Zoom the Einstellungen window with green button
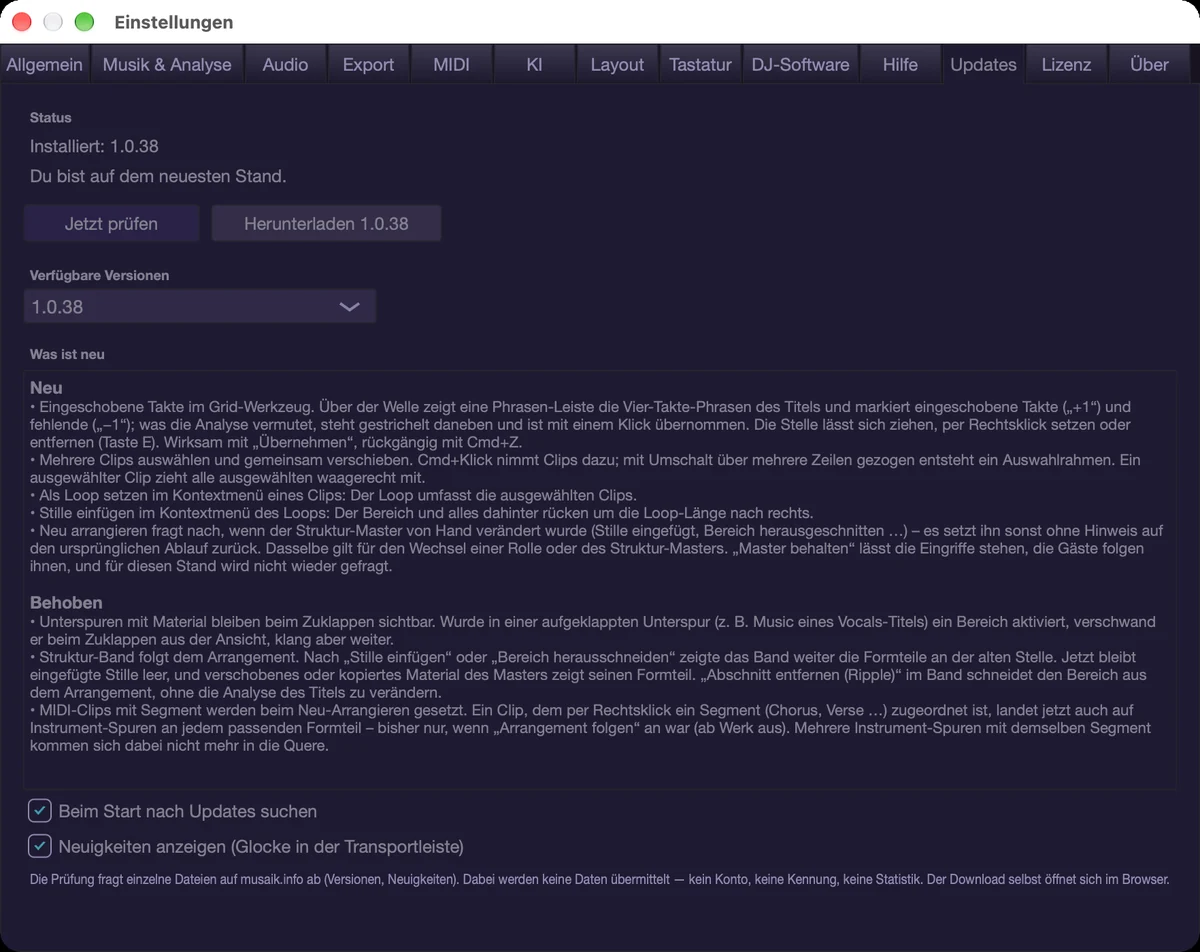This screenshot has width=1200, height=952. [84, 22]
